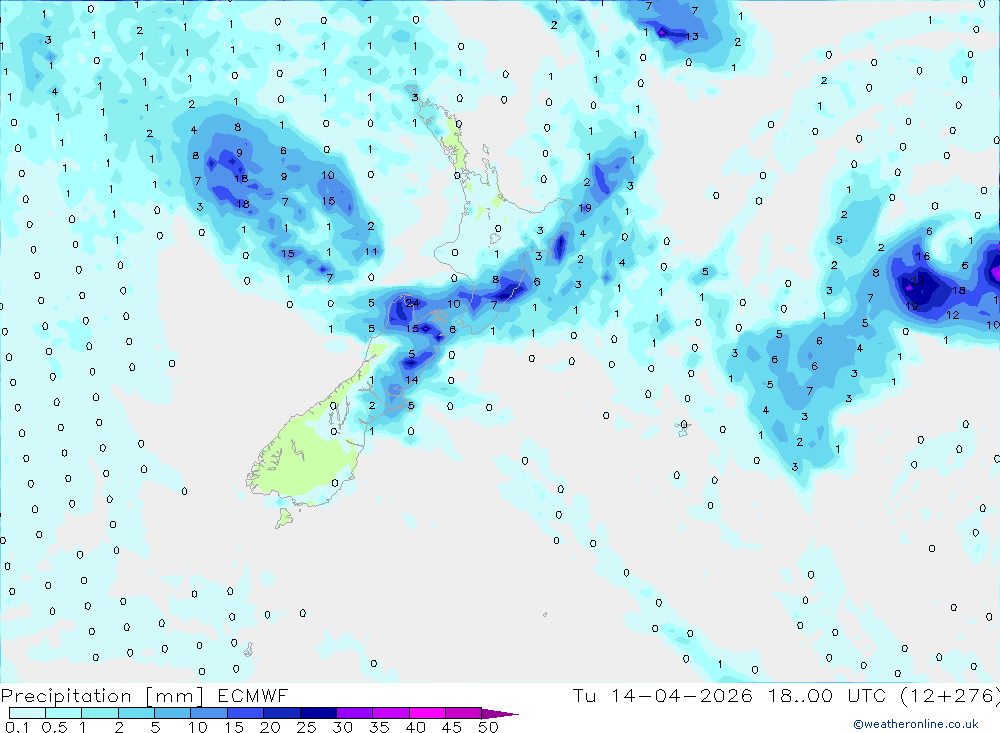The width and height of the screenshot is (1000, 733).
Task: Choose the 40–45 mm legend swatch
Action: coord(427,713)
